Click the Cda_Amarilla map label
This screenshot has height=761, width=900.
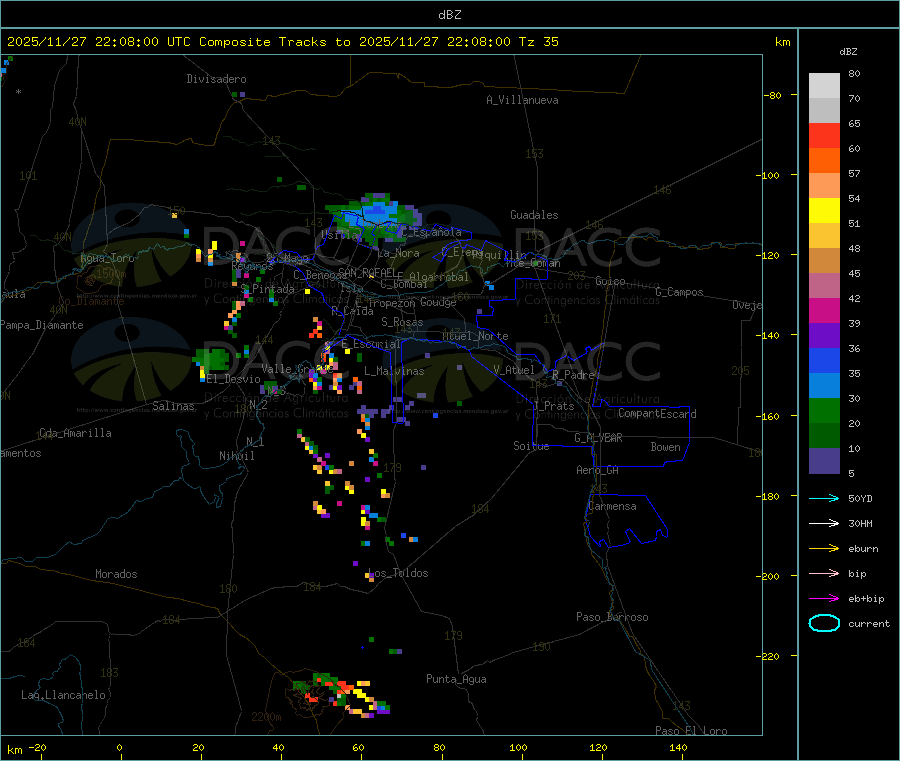tap(75, 433)
